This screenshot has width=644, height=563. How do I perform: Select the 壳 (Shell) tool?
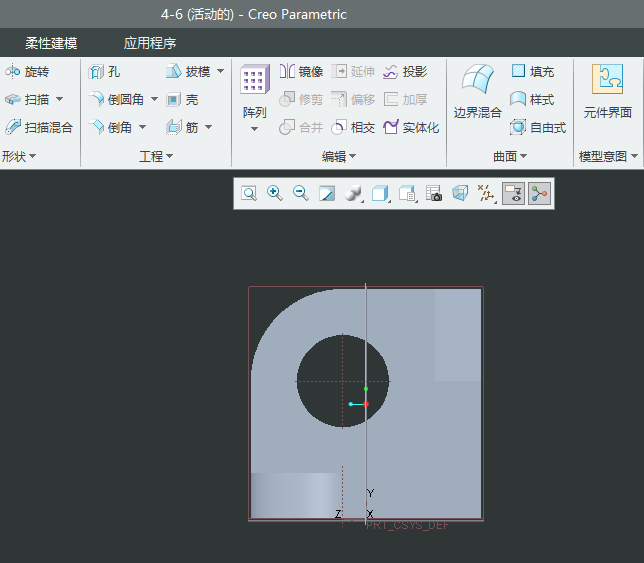182,99
